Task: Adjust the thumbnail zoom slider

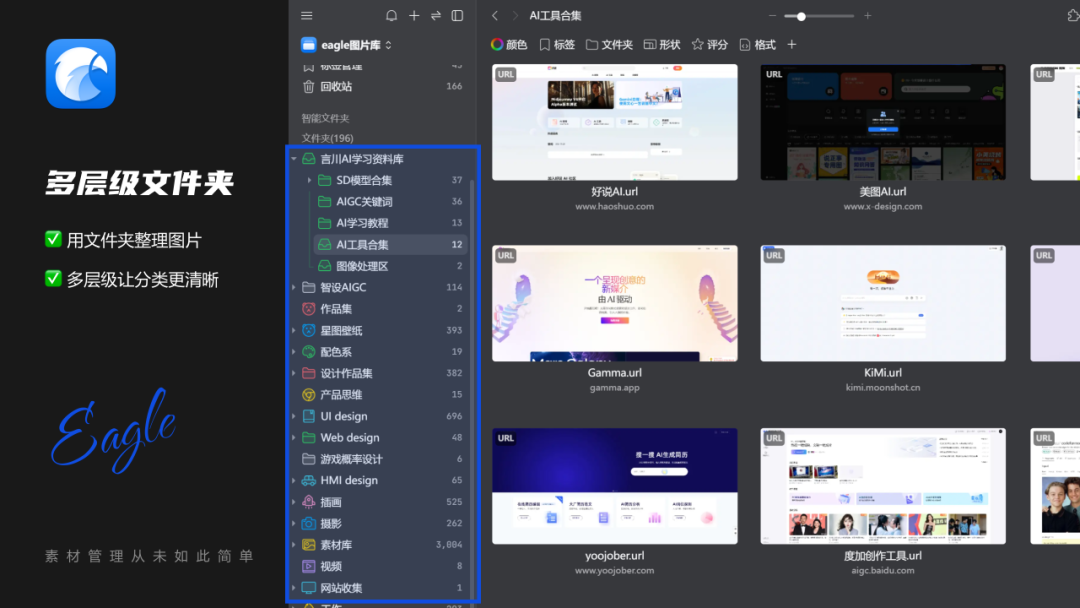Action: [x=819, y=16]
